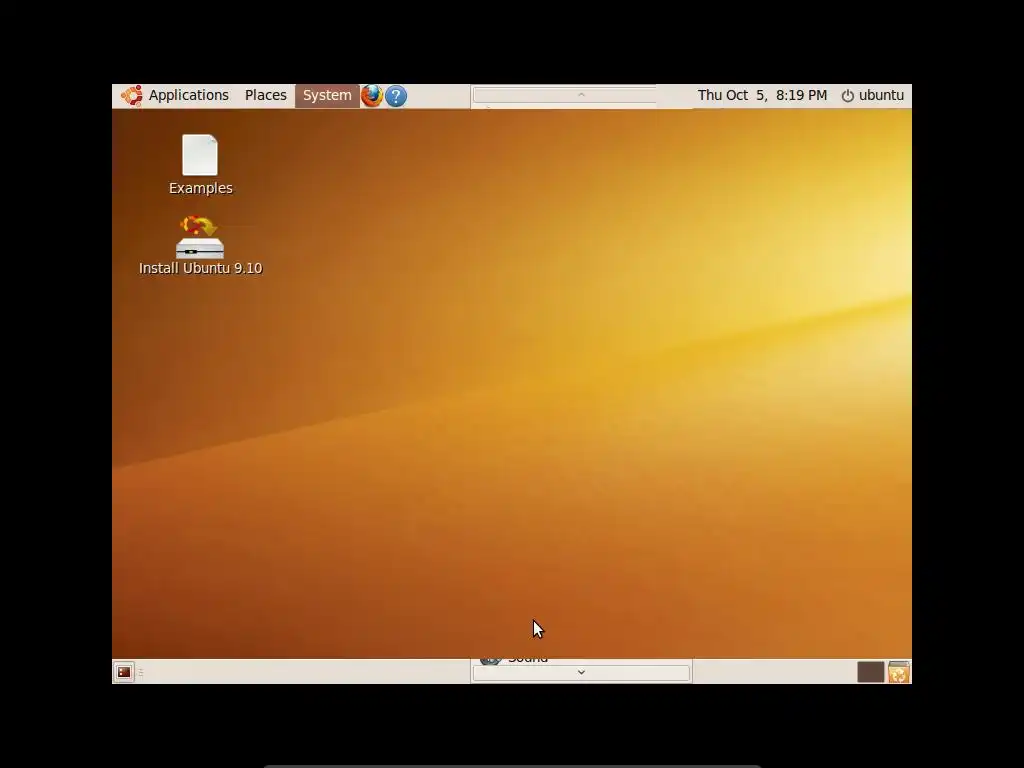Open the Places menu
The width and height of the screenshot is (1024, 768).
(265, 95)
